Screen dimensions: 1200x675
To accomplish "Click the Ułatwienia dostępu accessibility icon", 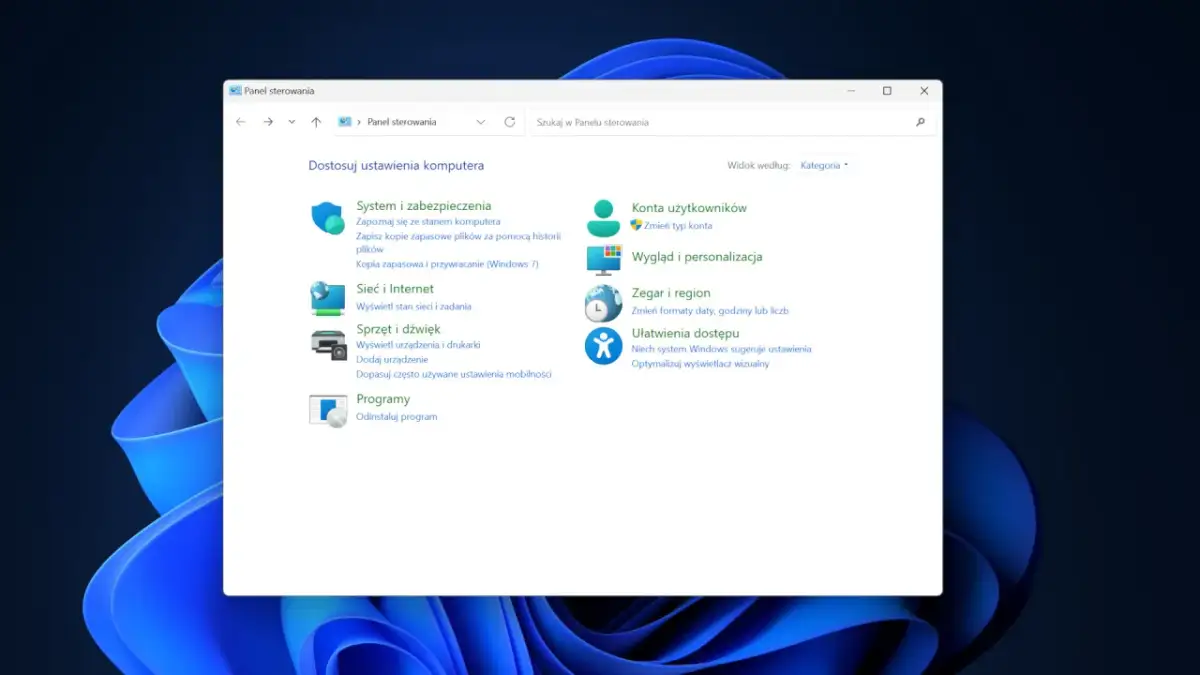I will point(603,346).
